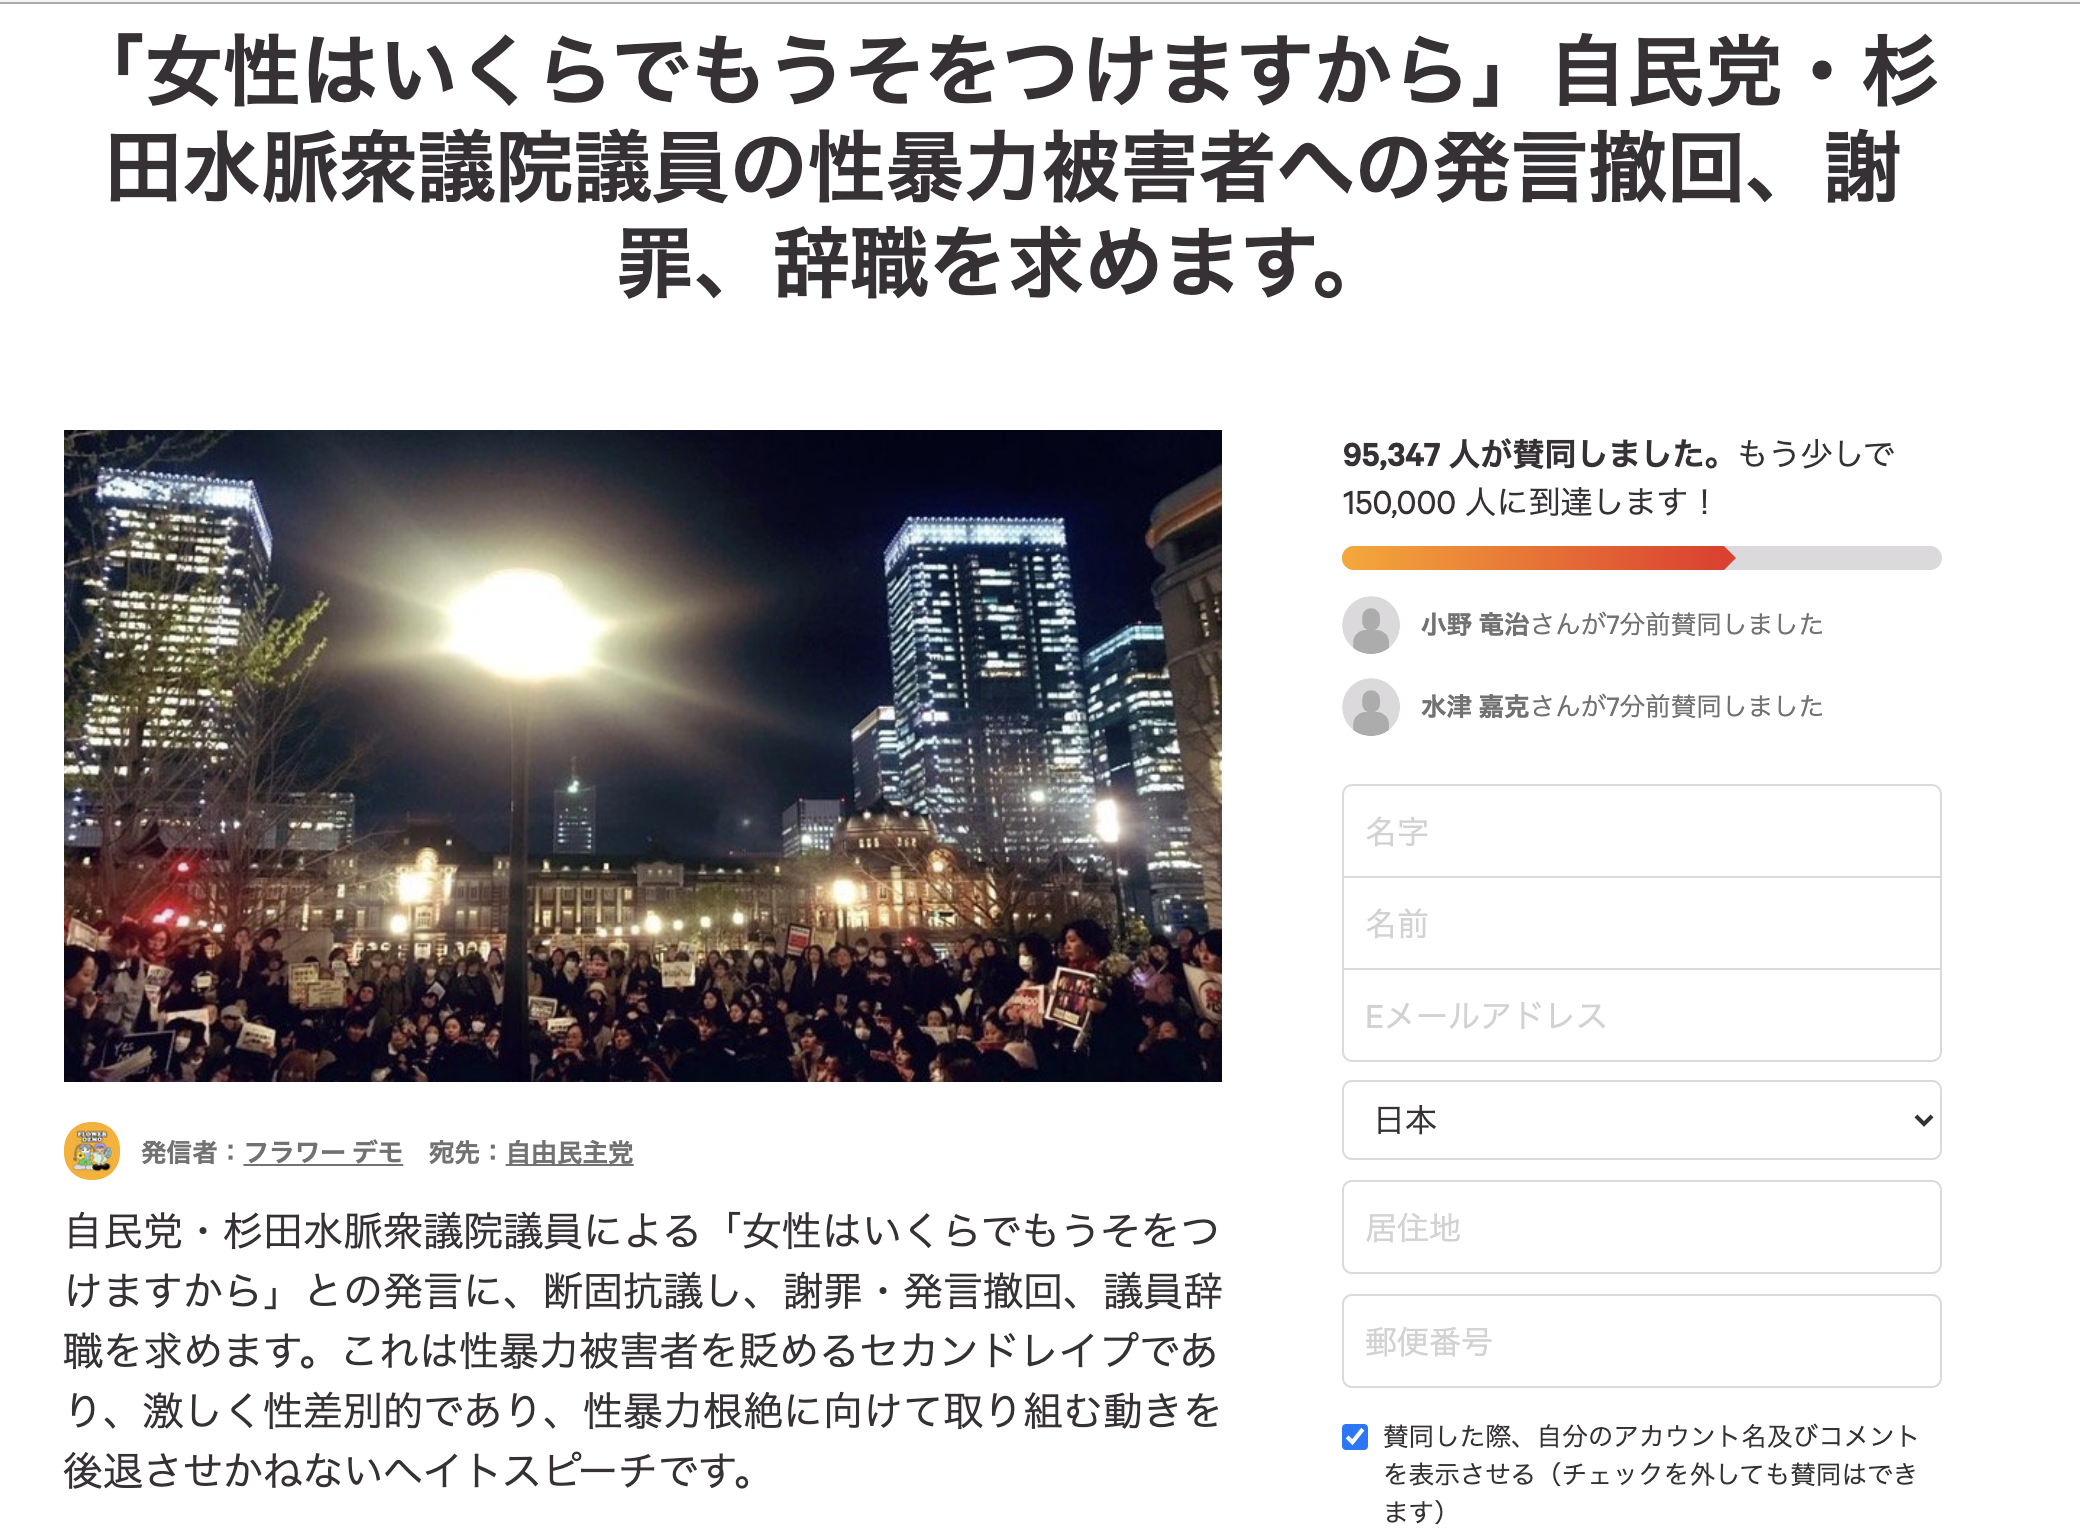Click the Flower Demo organizer avatar icon

pos(92,1151)
